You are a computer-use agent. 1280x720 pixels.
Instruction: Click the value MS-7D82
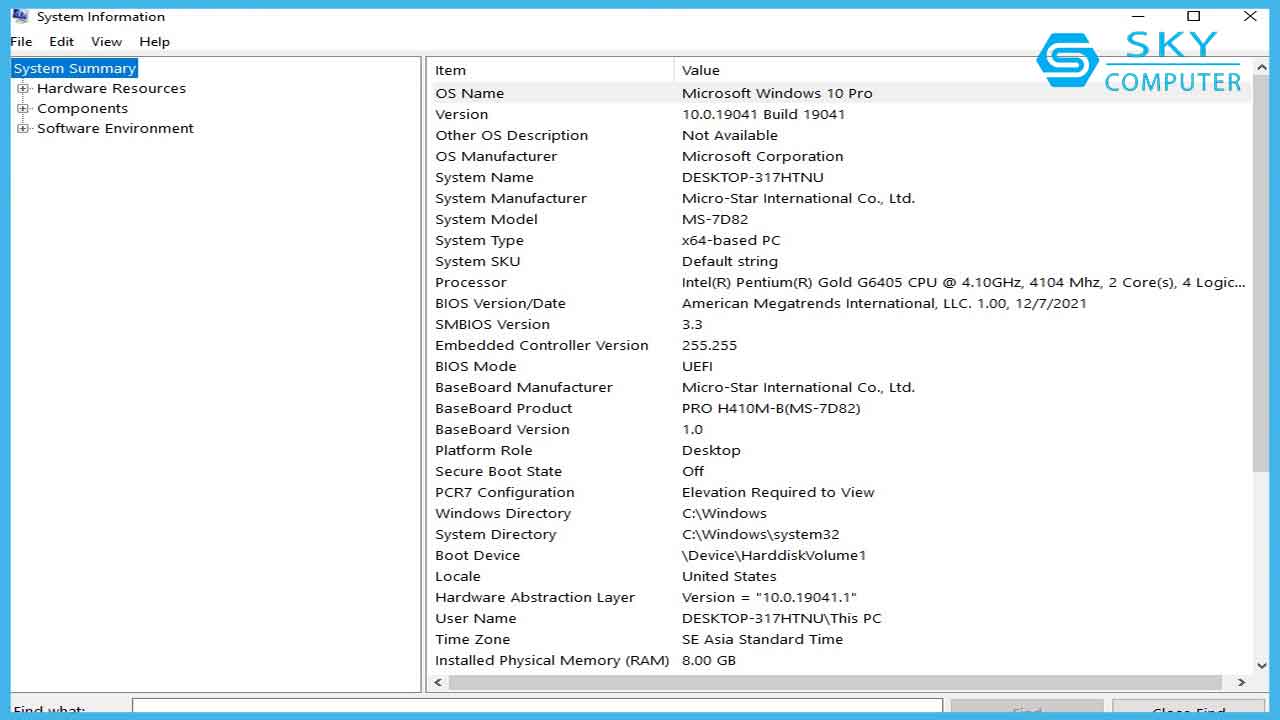click(714, 219)
